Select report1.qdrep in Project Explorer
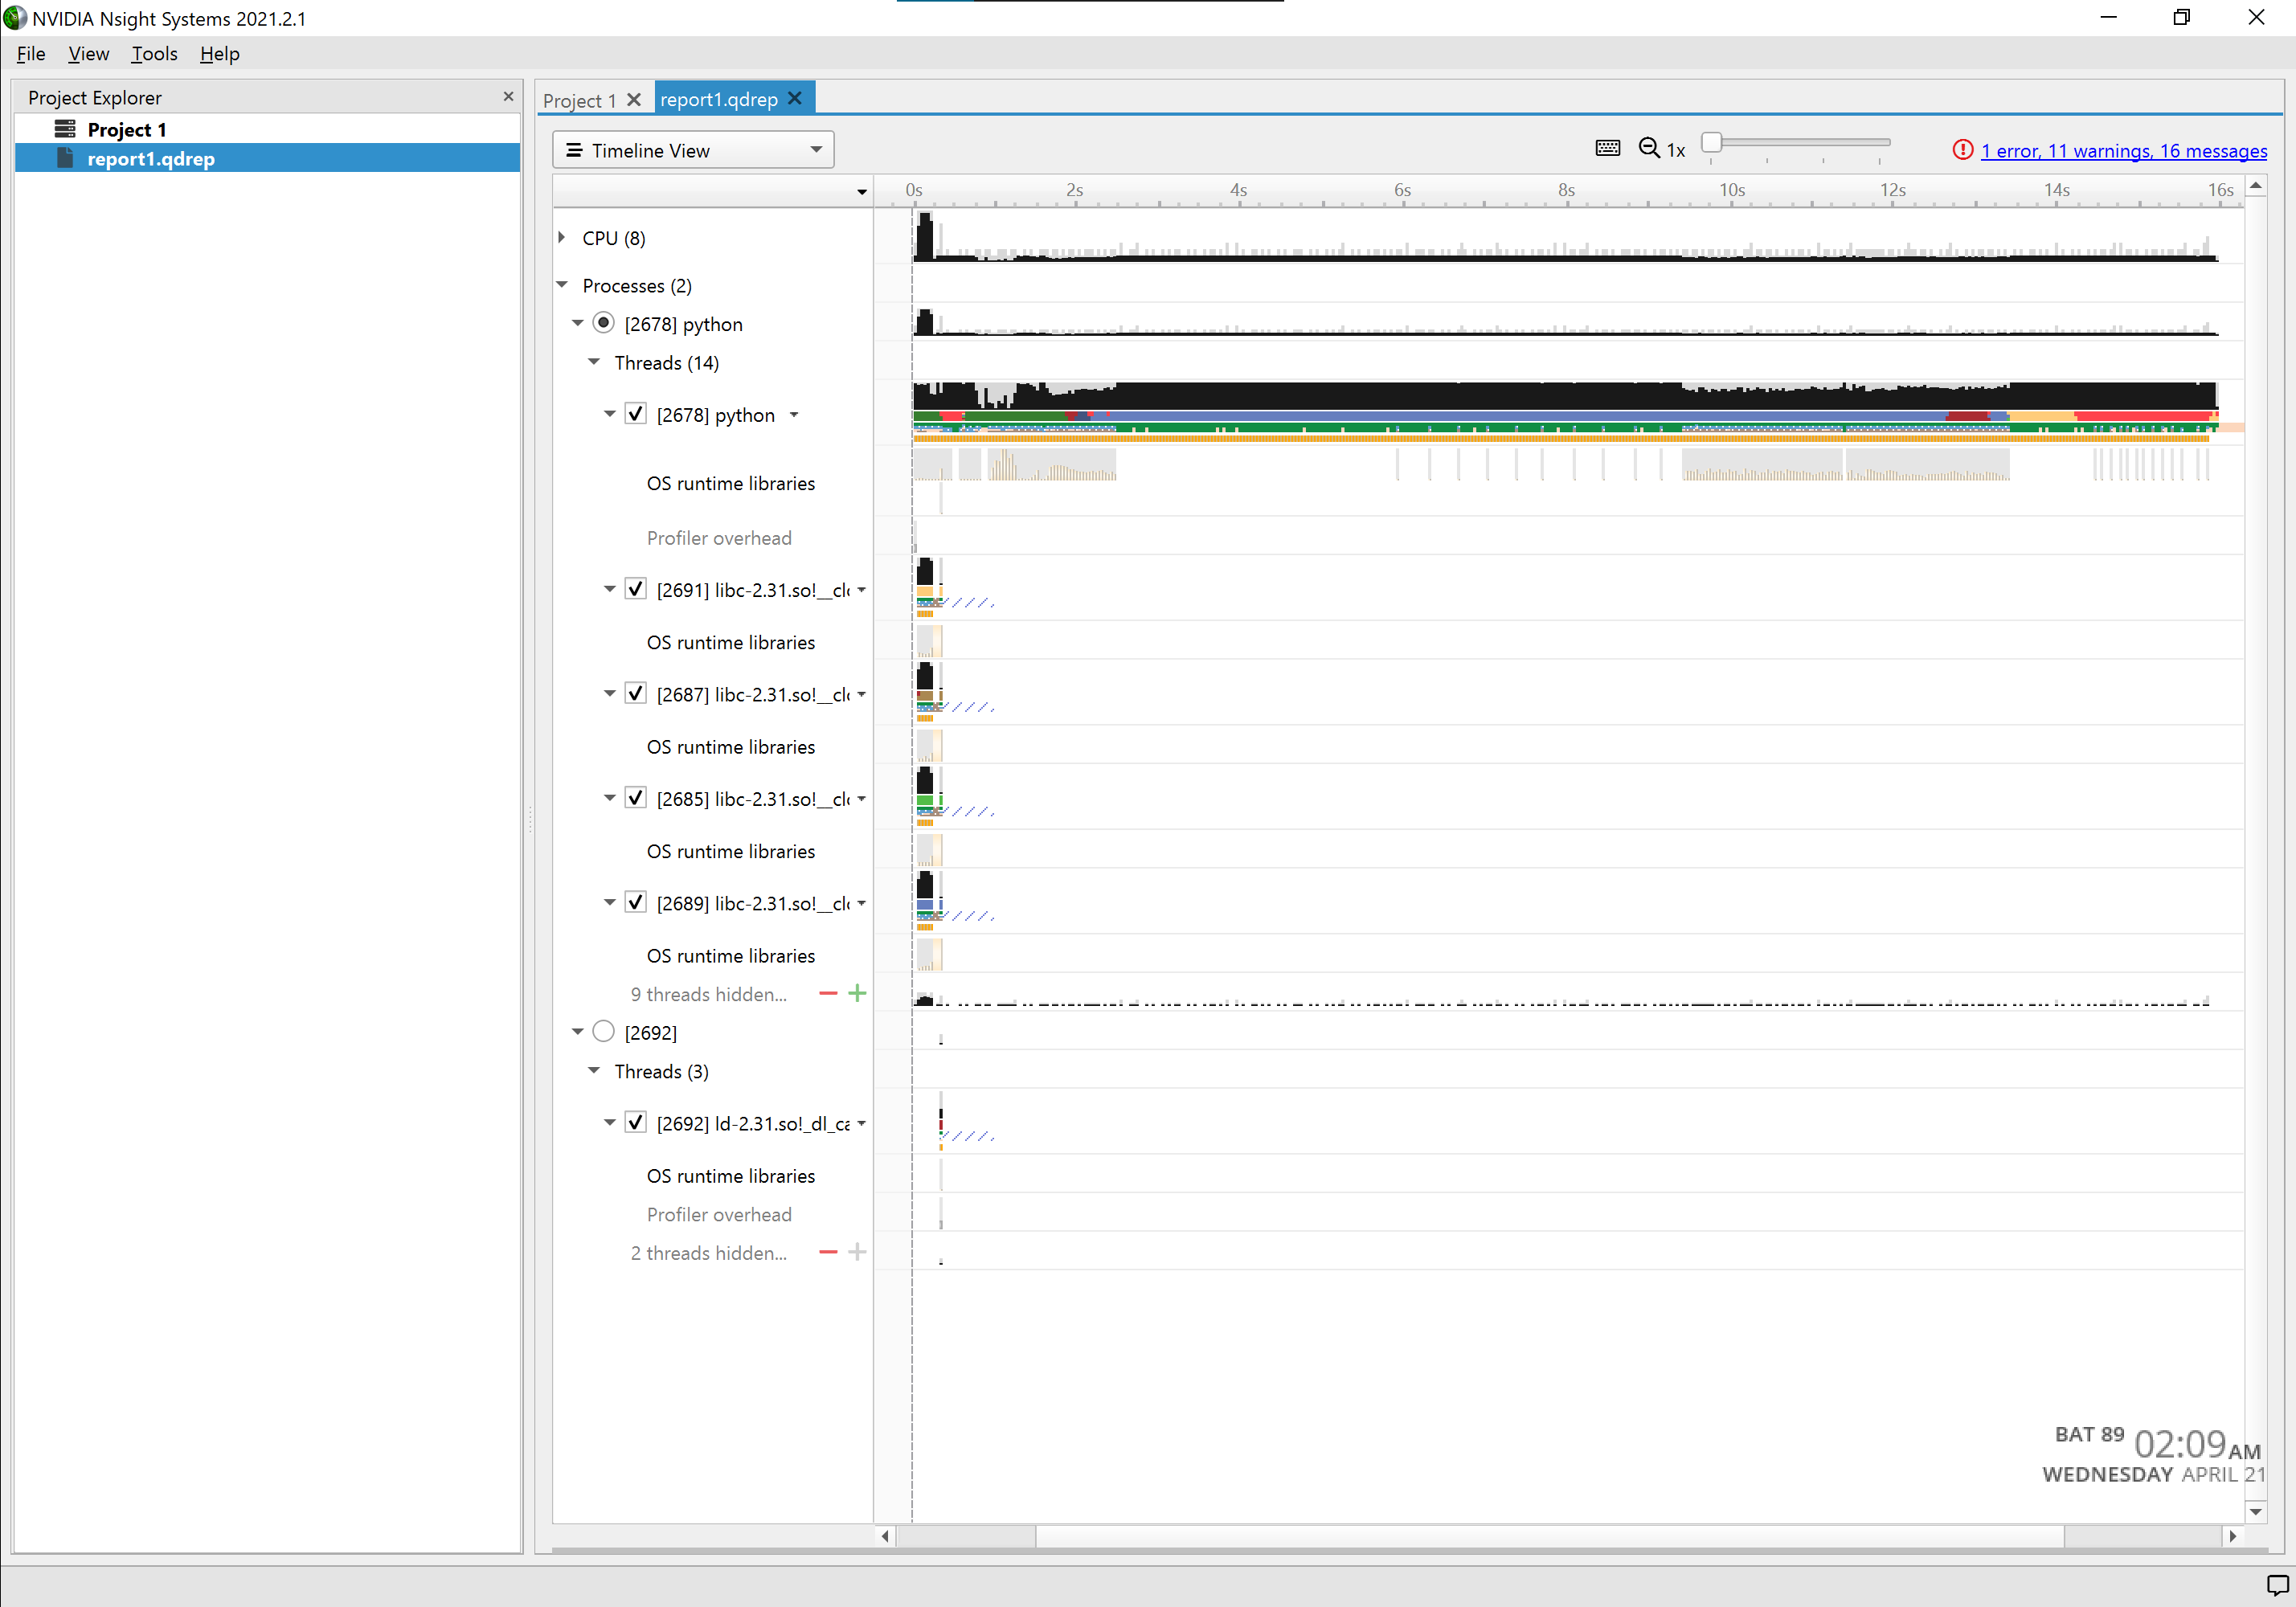This screenshot has width=2296, height=1607. click(150, 158)
